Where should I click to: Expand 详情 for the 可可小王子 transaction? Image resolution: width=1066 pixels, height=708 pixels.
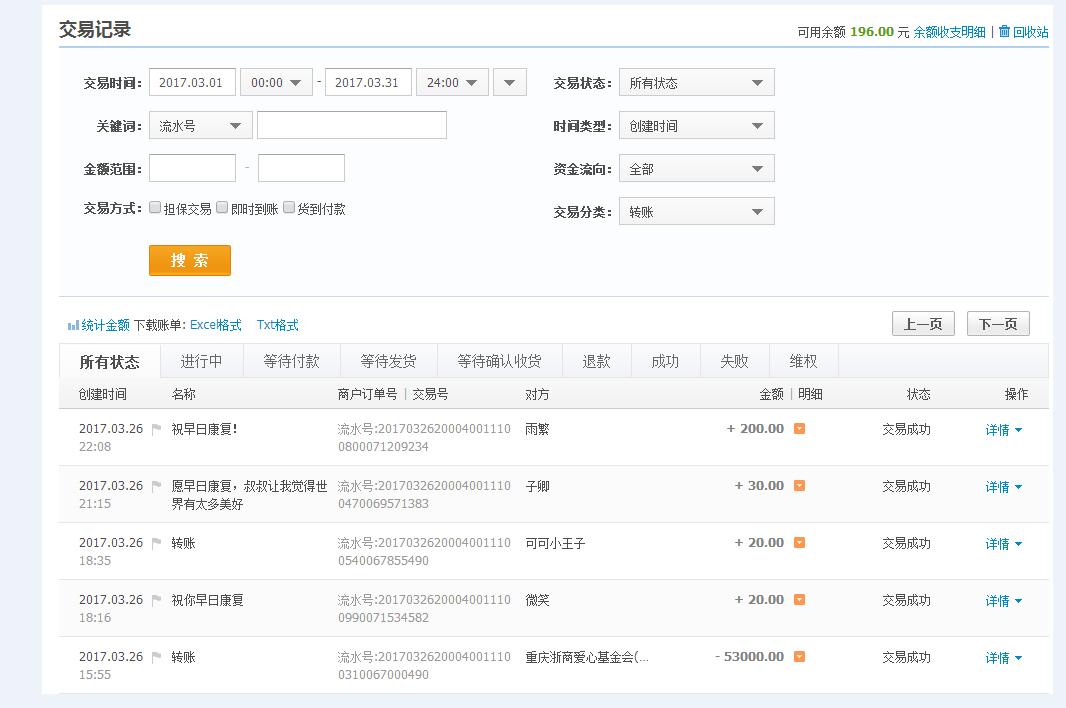(x=1003, y=544)
